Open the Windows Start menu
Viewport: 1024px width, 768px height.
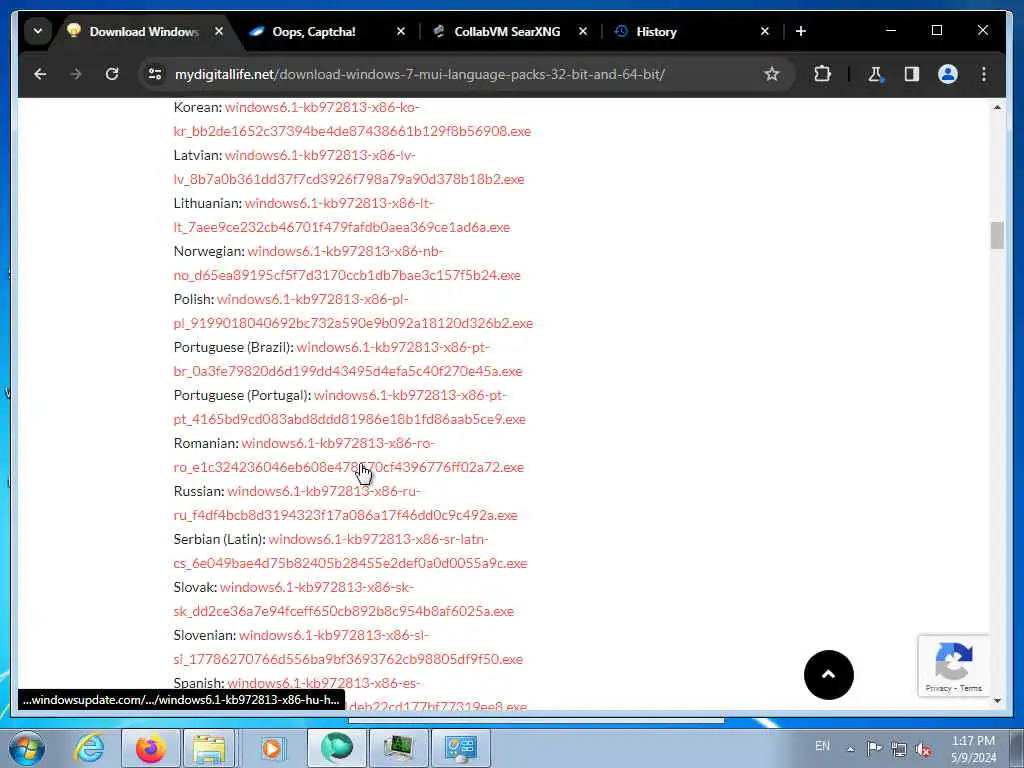[x=26, y=748]
